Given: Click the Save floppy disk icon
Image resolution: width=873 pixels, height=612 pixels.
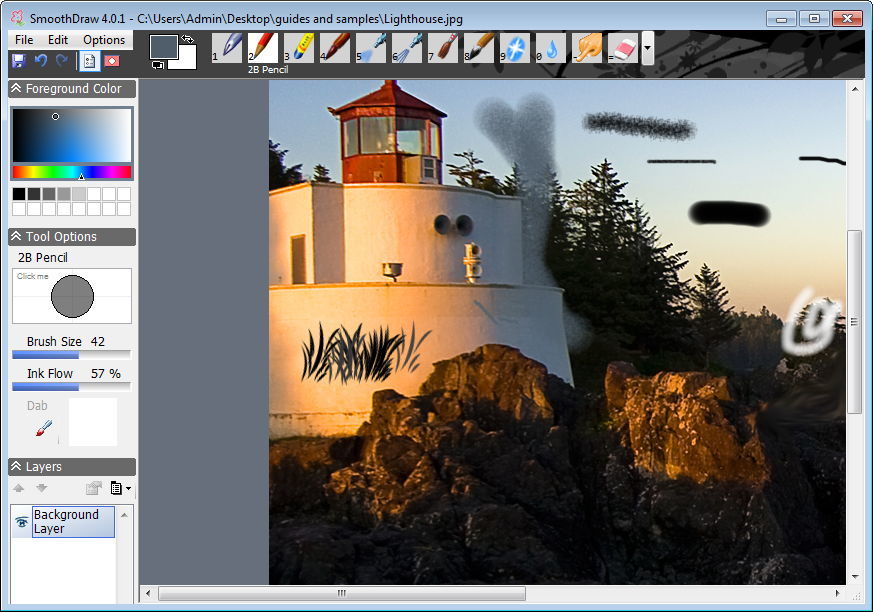Looking at the screenshot, I should [x=18, y=61].
